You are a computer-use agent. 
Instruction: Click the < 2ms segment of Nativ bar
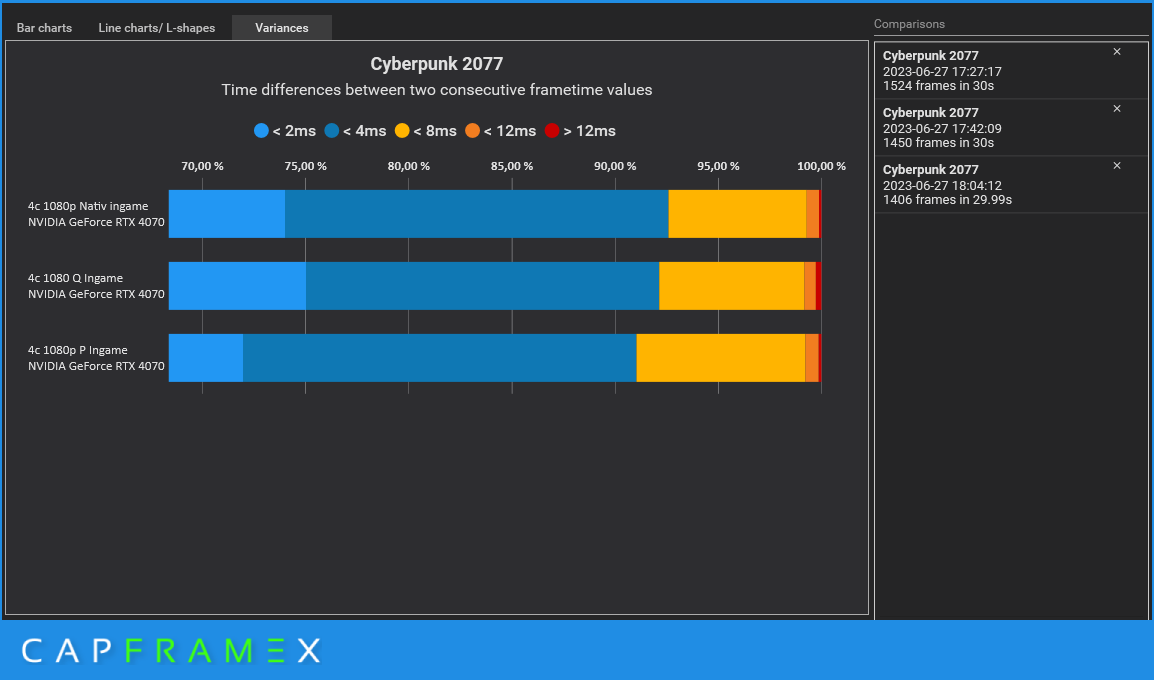coord(227,214)
